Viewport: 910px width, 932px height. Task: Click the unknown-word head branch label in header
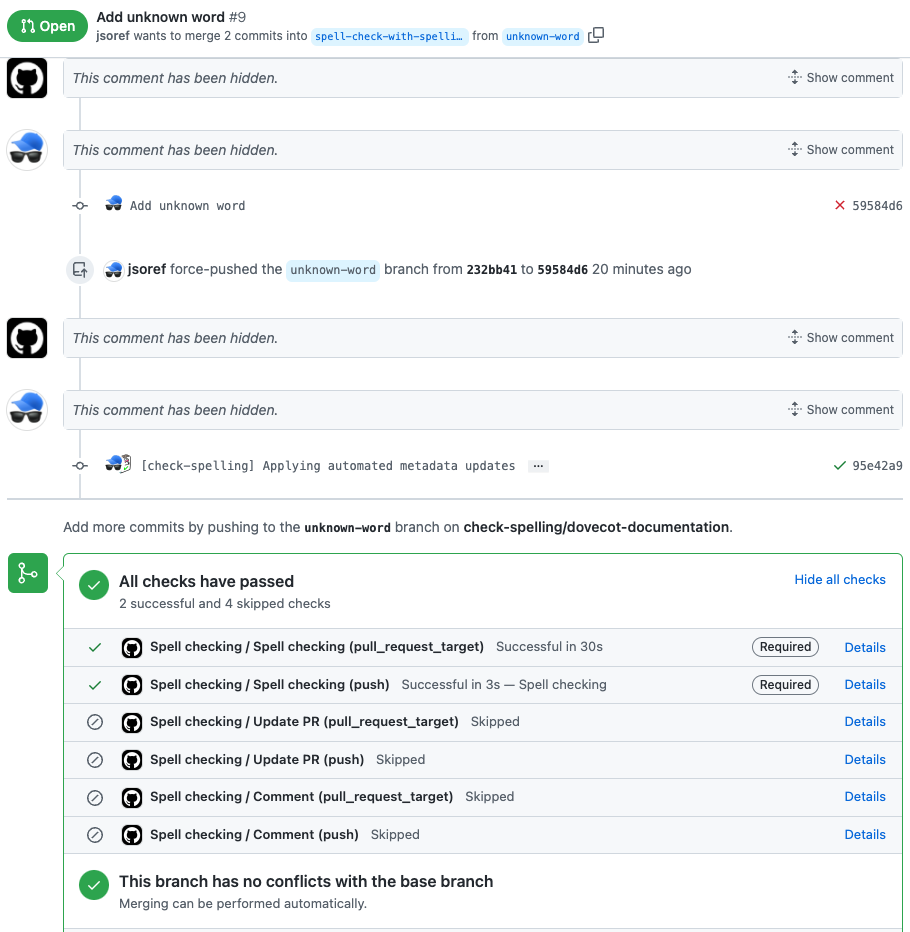coord(543,36)
